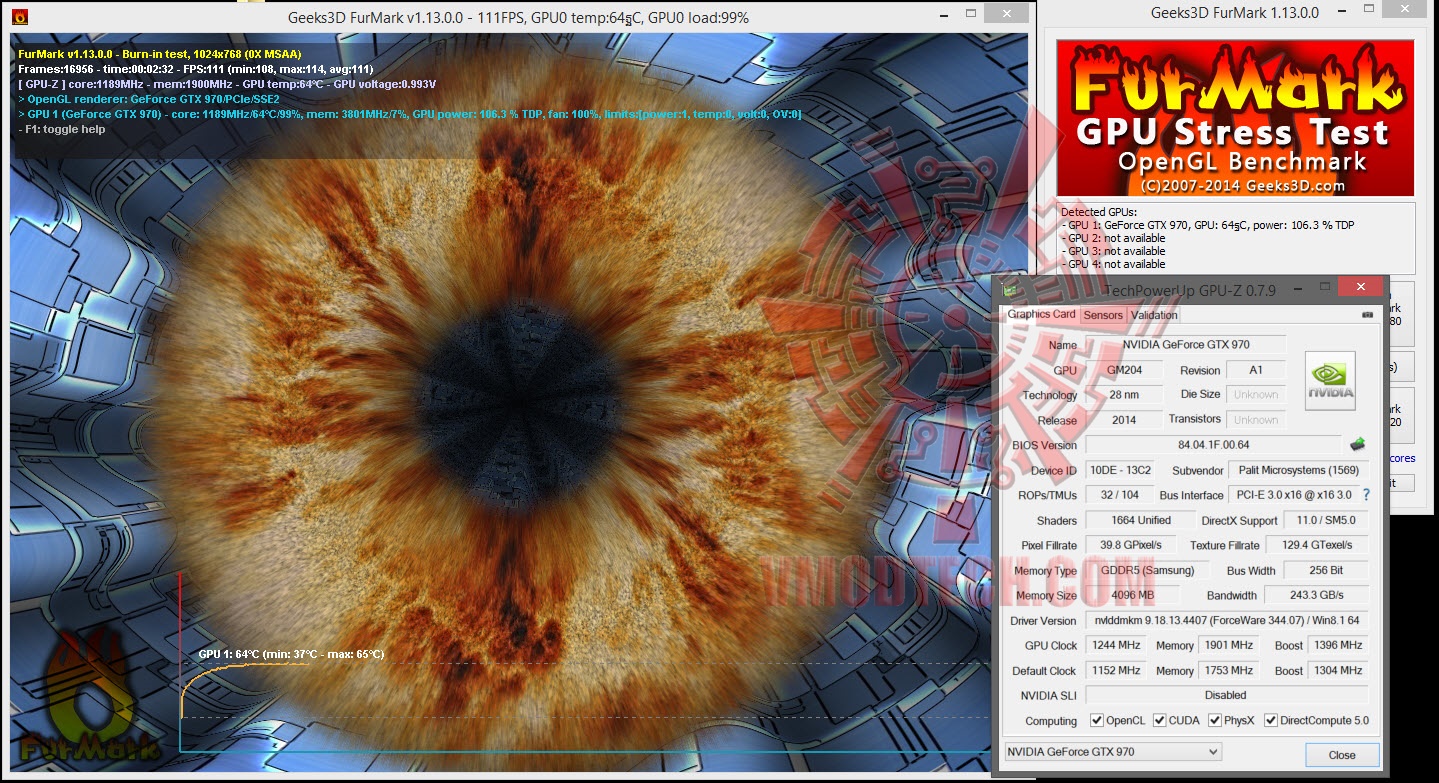Click the 'GPU 1: 64°C' temperature graph label
This screenshot has width=1439, height=783.
291,654
